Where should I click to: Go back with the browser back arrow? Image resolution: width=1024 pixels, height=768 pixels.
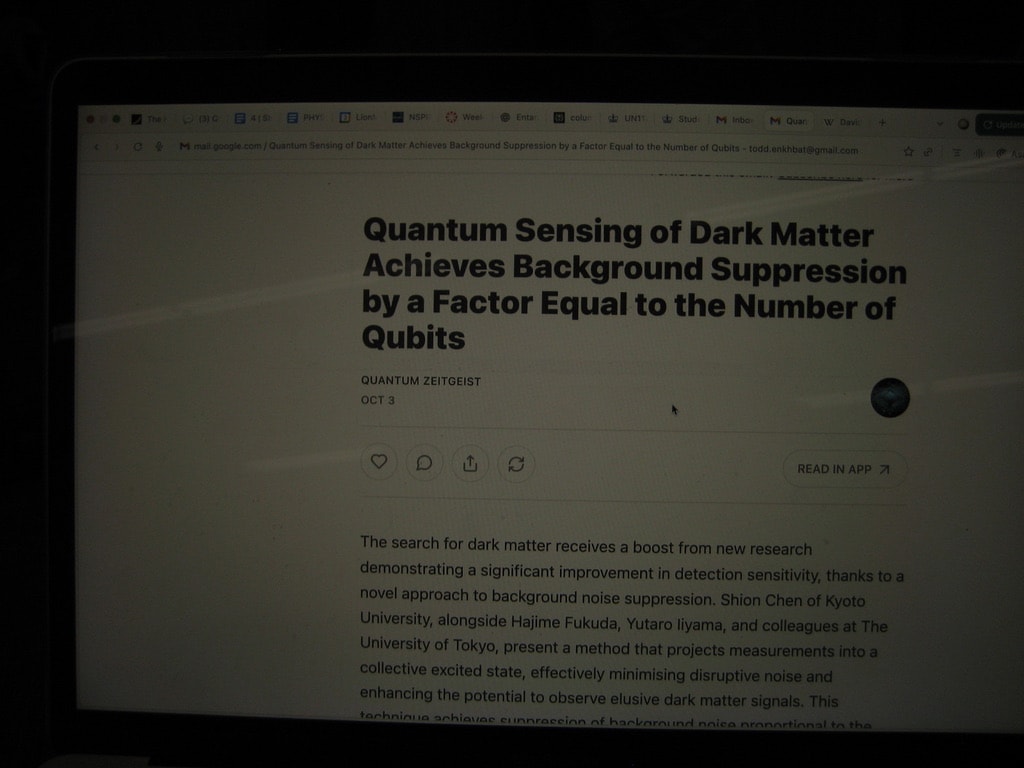tap(96, 147)
